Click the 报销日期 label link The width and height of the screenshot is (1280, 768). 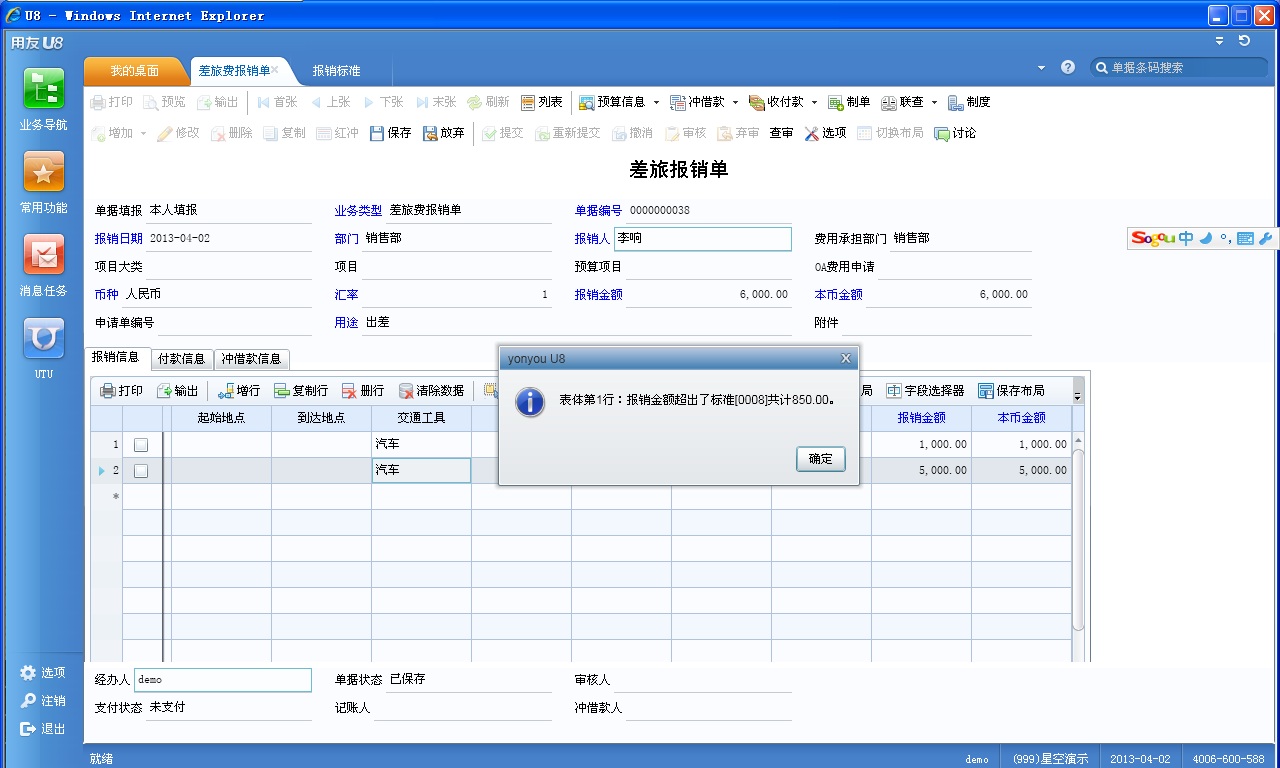pyautogui.click(x=119, y=239)
